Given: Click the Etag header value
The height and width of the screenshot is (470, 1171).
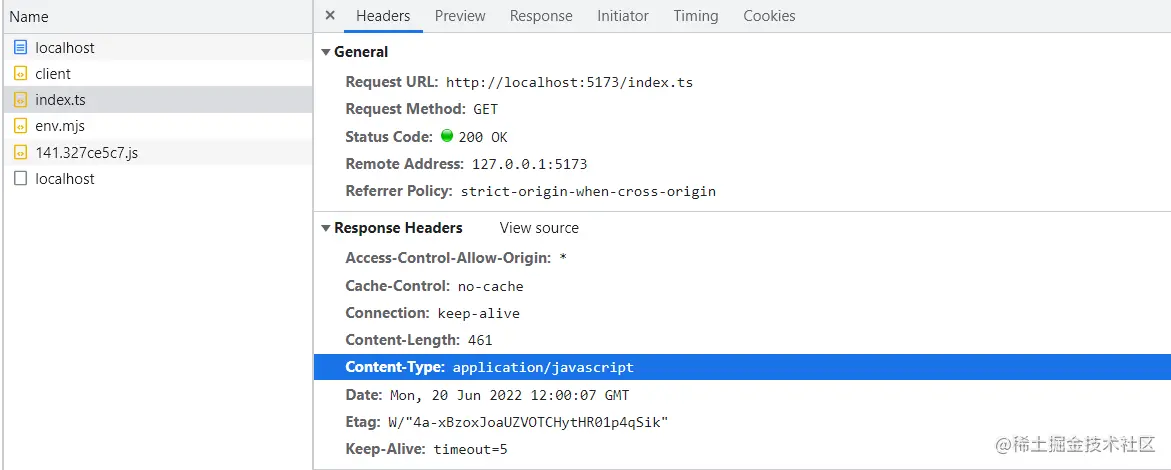Looking at the screenshot, I should point(528,422).
